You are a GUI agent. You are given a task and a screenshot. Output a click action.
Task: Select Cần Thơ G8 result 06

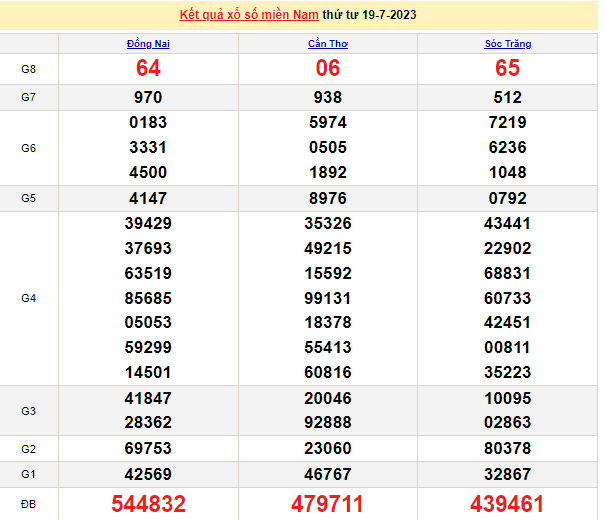[328, 68]
